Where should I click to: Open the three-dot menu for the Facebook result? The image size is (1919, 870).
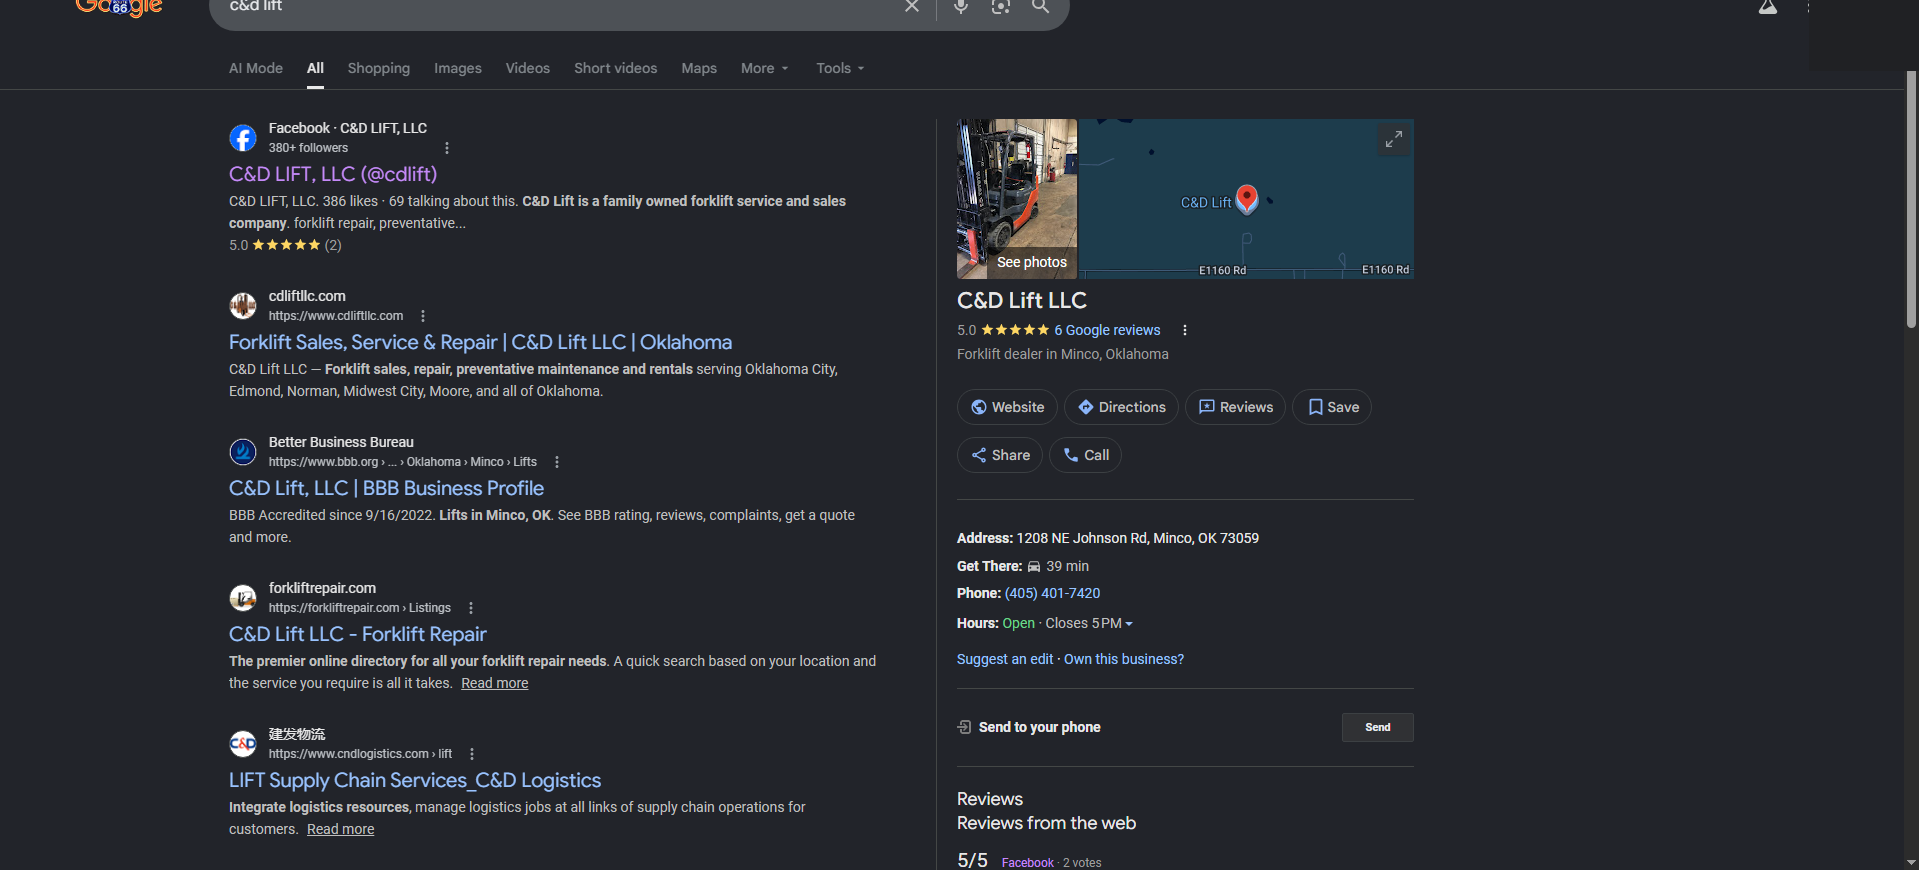[447, 148]
